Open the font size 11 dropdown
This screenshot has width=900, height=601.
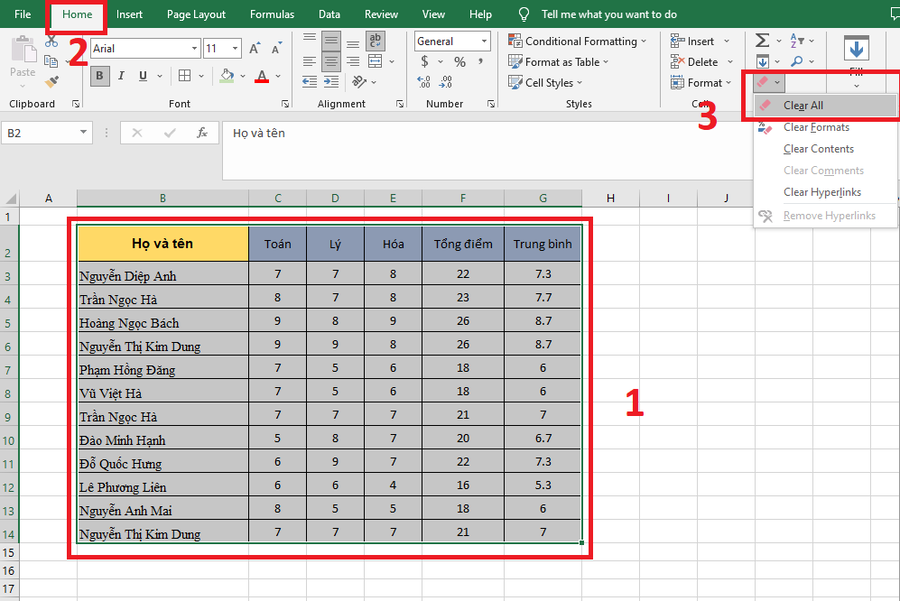click(235, 49)
